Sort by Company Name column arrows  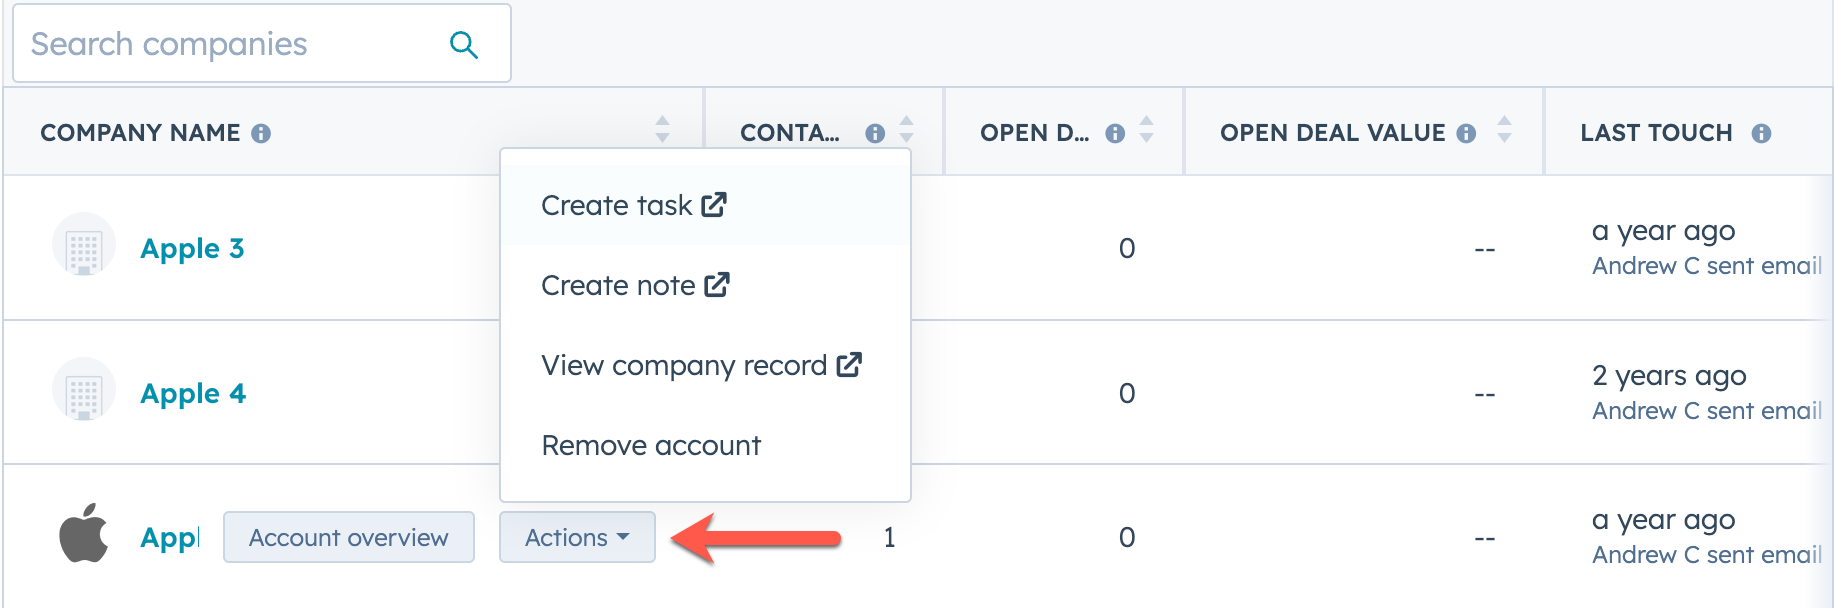tap(662, 130)
